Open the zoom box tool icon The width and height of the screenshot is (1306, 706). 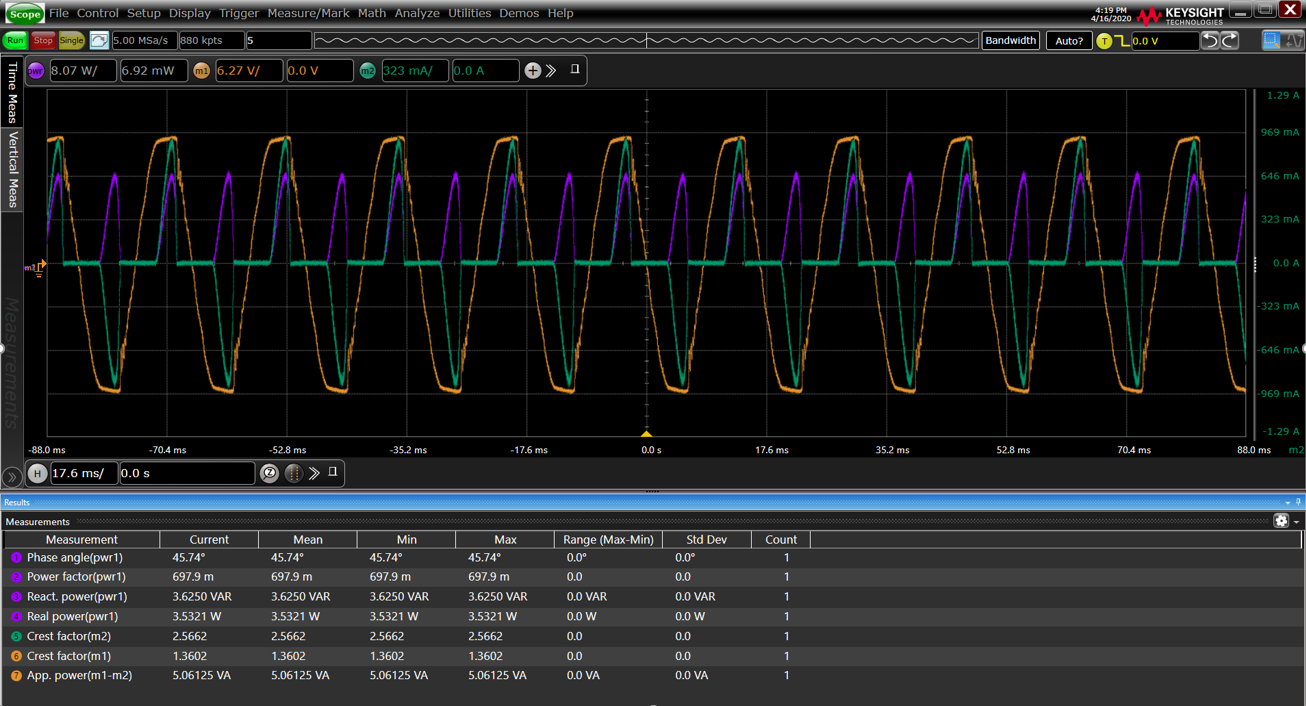click(x=1271, y=40)
